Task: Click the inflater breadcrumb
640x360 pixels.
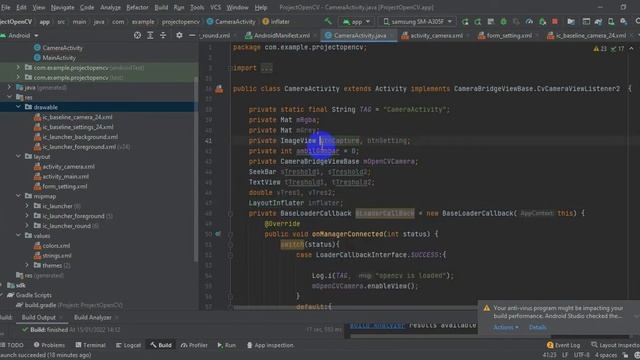Action: click(x=276, y=22)
